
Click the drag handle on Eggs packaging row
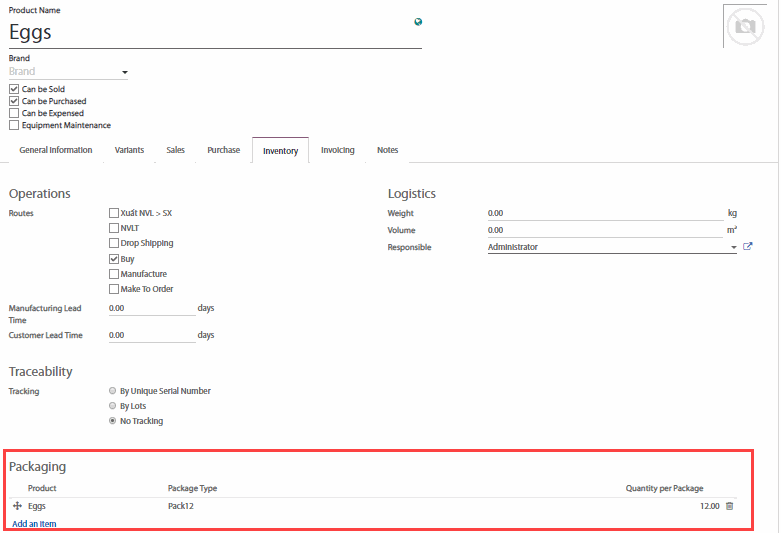[x=17, y=506]
